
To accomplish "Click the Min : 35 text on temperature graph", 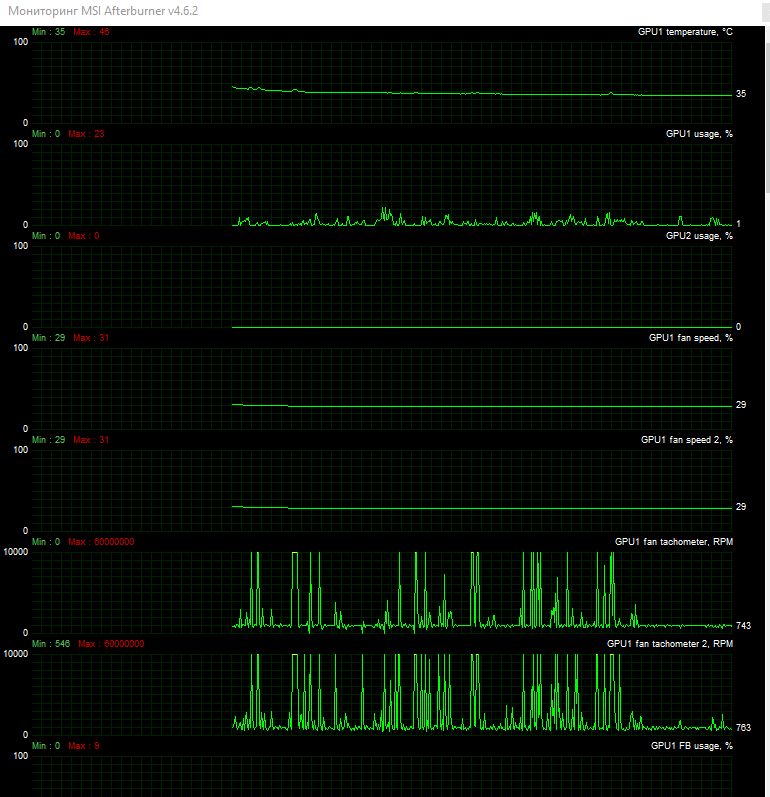I will point(48,32).
